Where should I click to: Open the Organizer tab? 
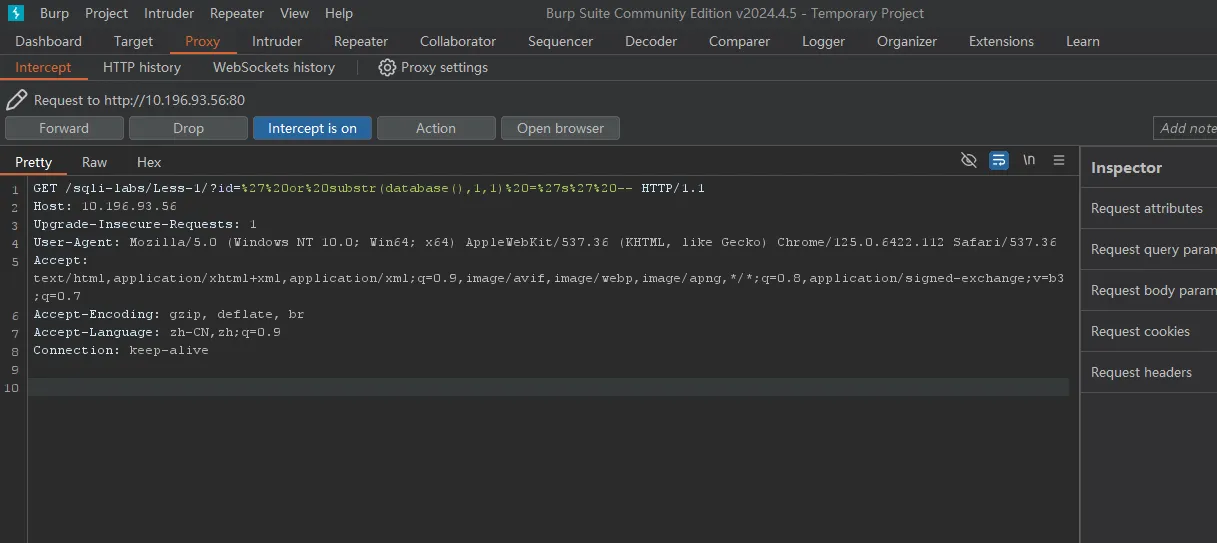(907, 41)
